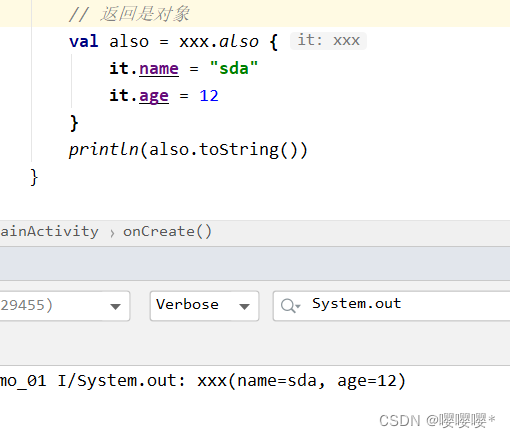Click the number 12 literal
Screen dimensions: 510x438
click(209, 96)
